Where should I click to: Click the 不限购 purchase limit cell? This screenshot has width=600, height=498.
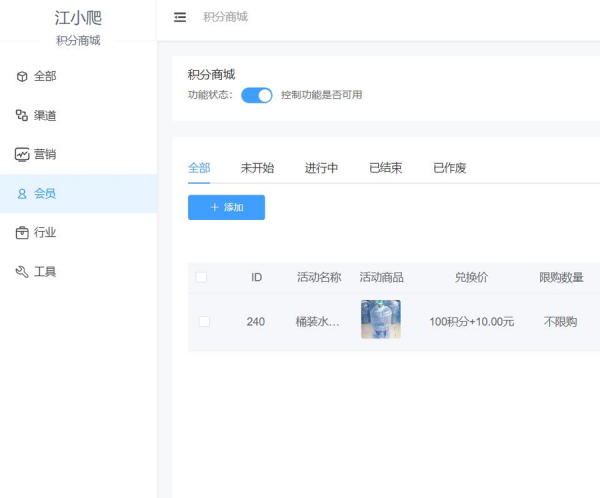[561, 322]
